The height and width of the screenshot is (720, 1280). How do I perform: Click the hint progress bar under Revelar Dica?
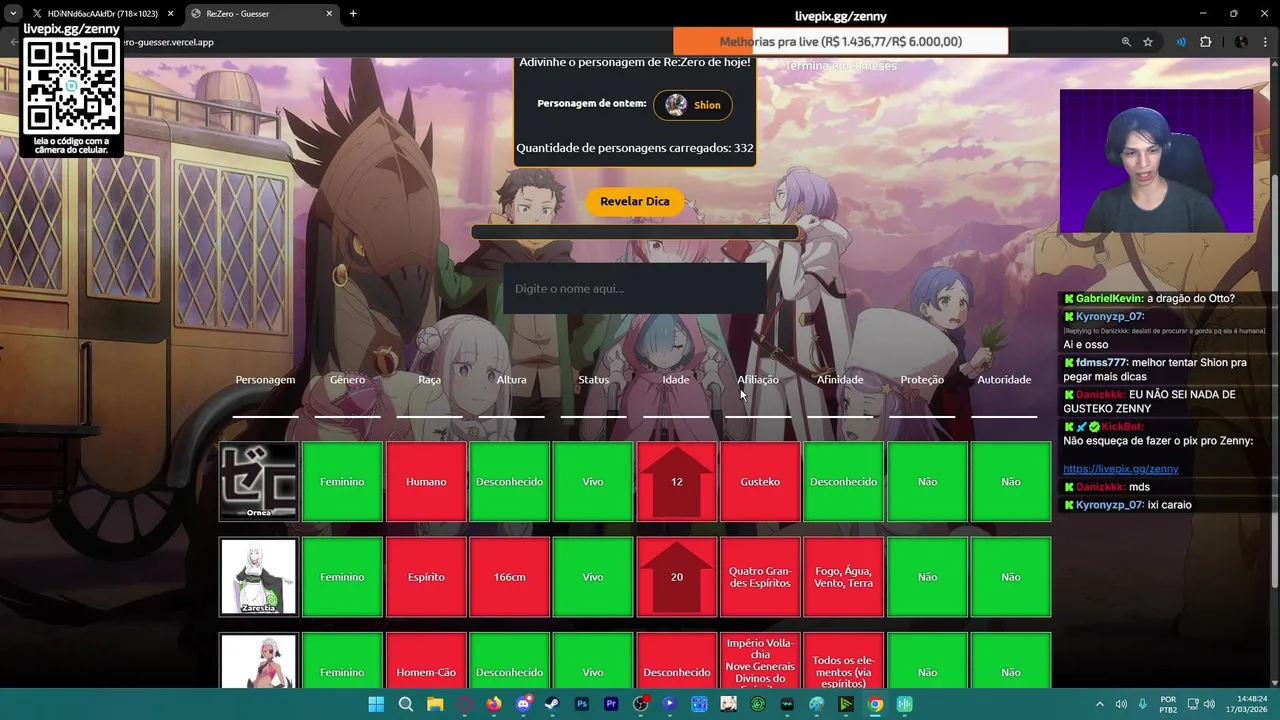pos(635,233)
